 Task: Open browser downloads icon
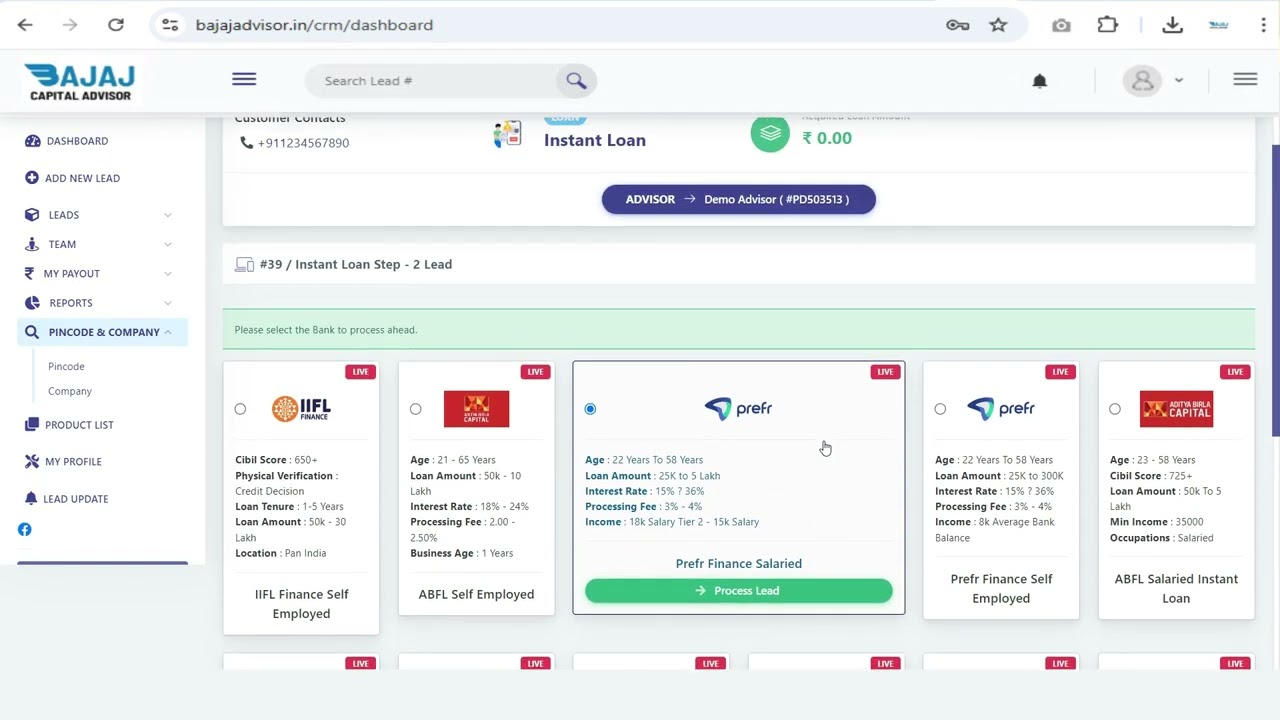(x=1173, y=25)
